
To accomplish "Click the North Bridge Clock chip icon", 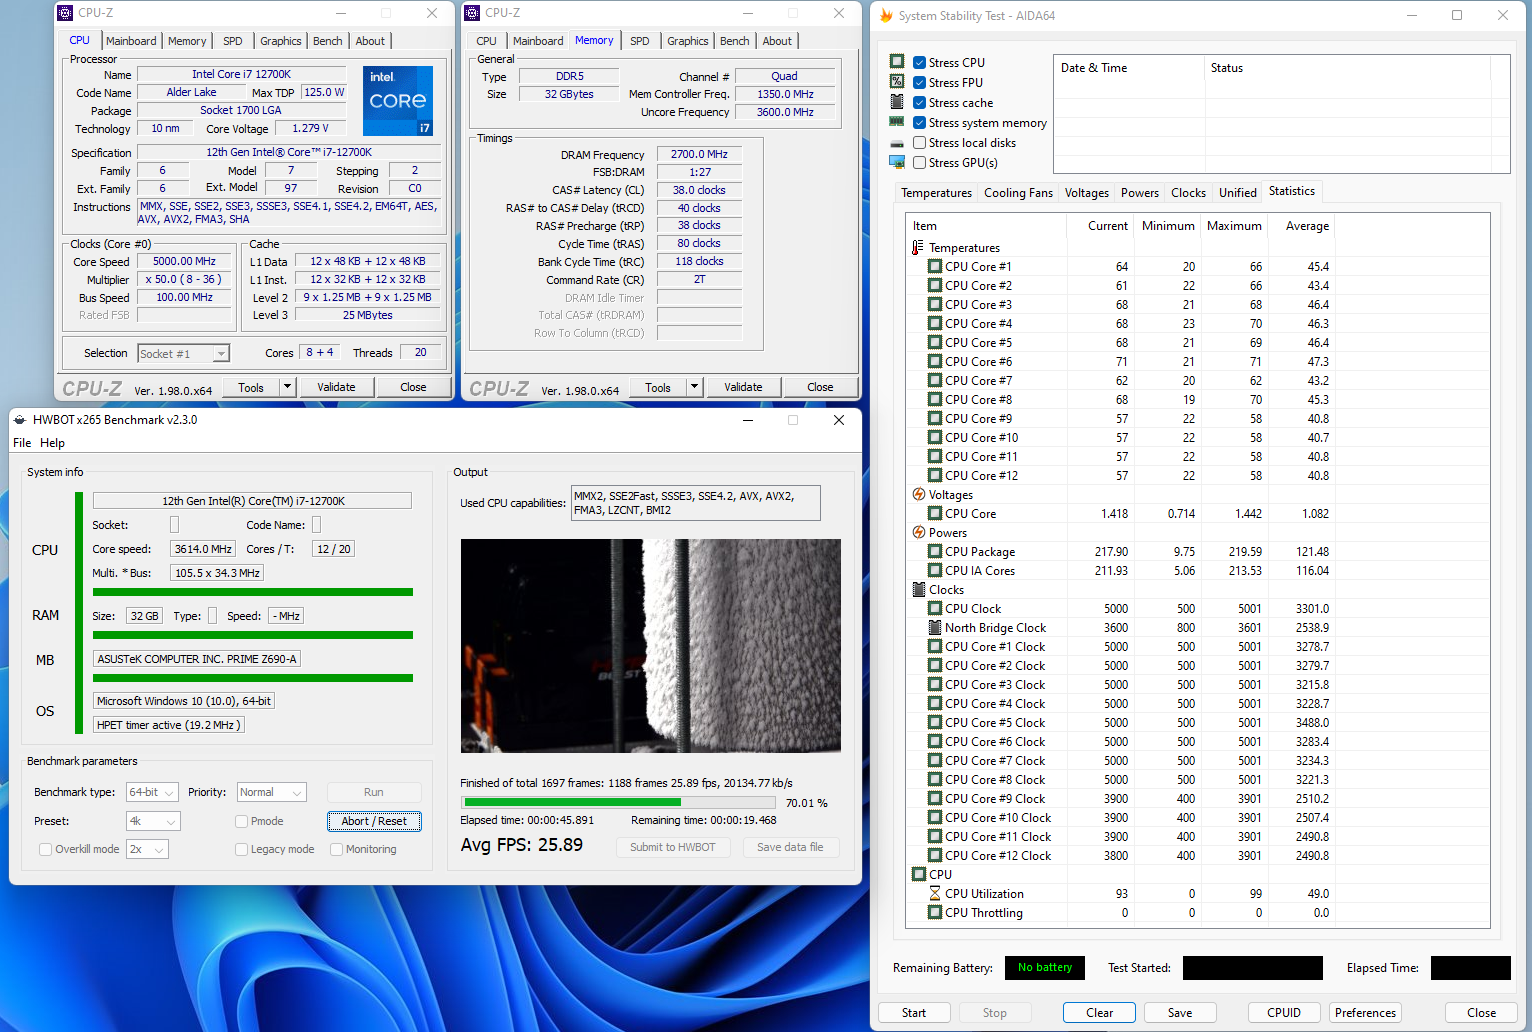I will pyautogui.click(x=934, y=627).
